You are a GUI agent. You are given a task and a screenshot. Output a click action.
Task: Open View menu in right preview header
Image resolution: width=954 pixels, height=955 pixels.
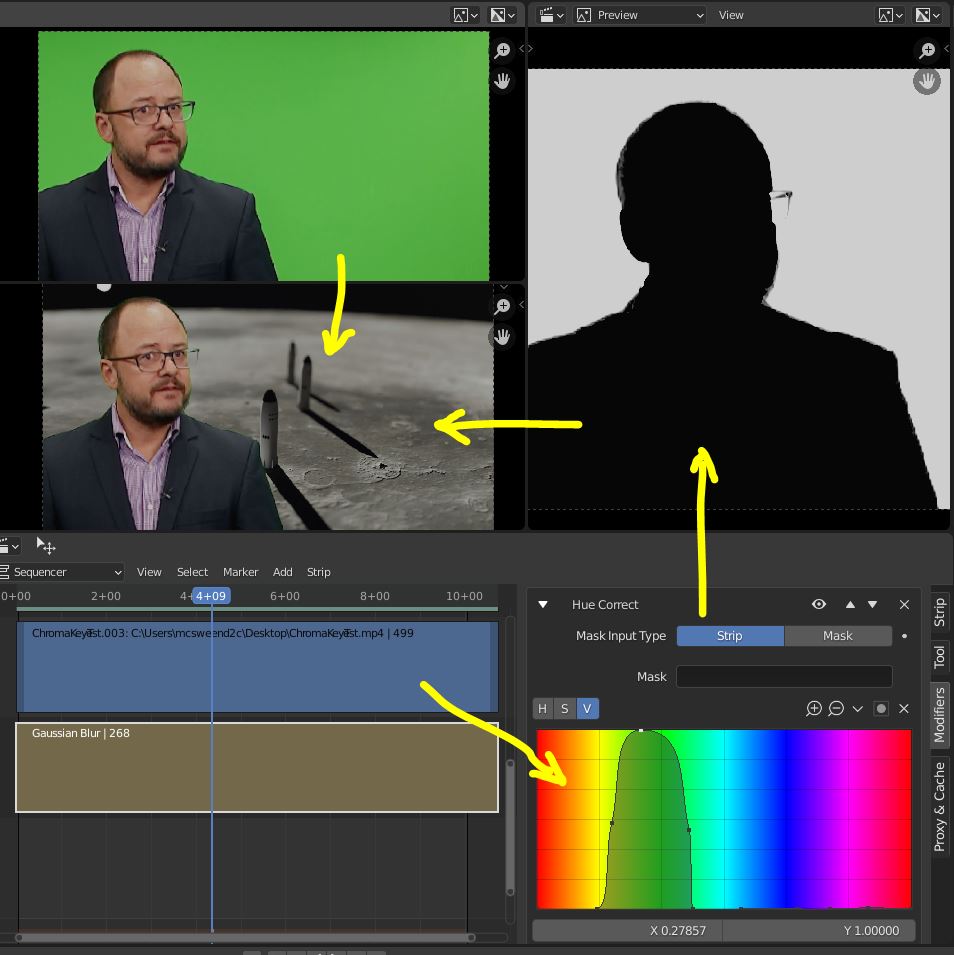pos(731,15)
